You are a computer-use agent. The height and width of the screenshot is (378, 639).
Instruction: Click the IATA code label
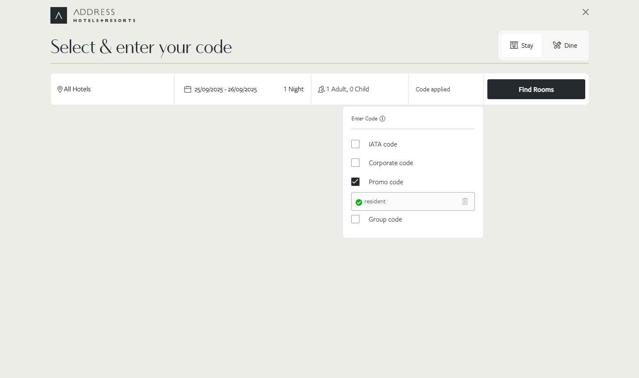pyautogui.click(x=383, y=144)
